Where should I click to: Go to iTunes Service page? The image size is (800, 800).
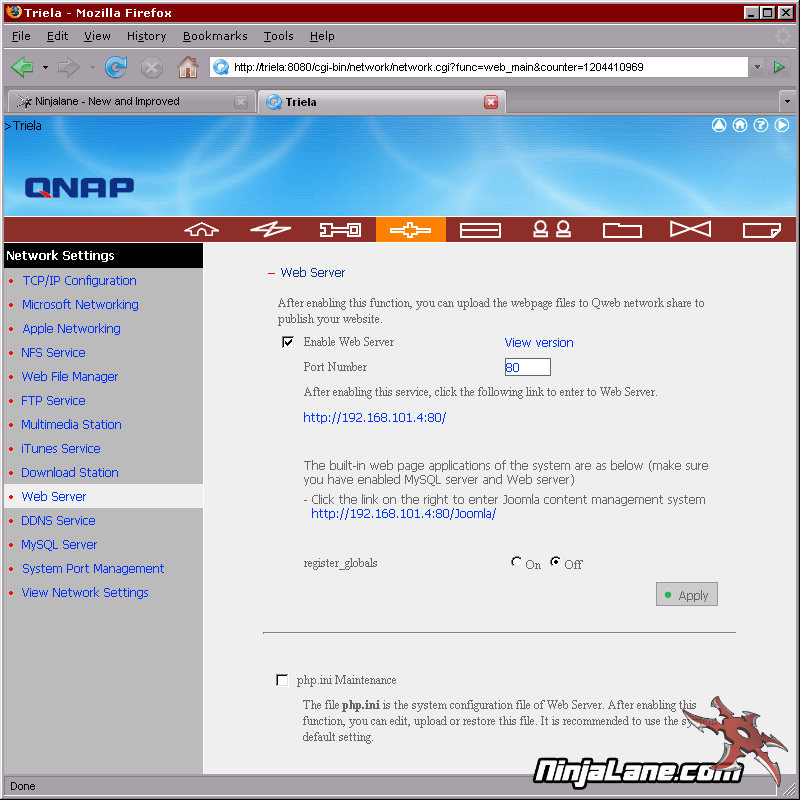60,448
